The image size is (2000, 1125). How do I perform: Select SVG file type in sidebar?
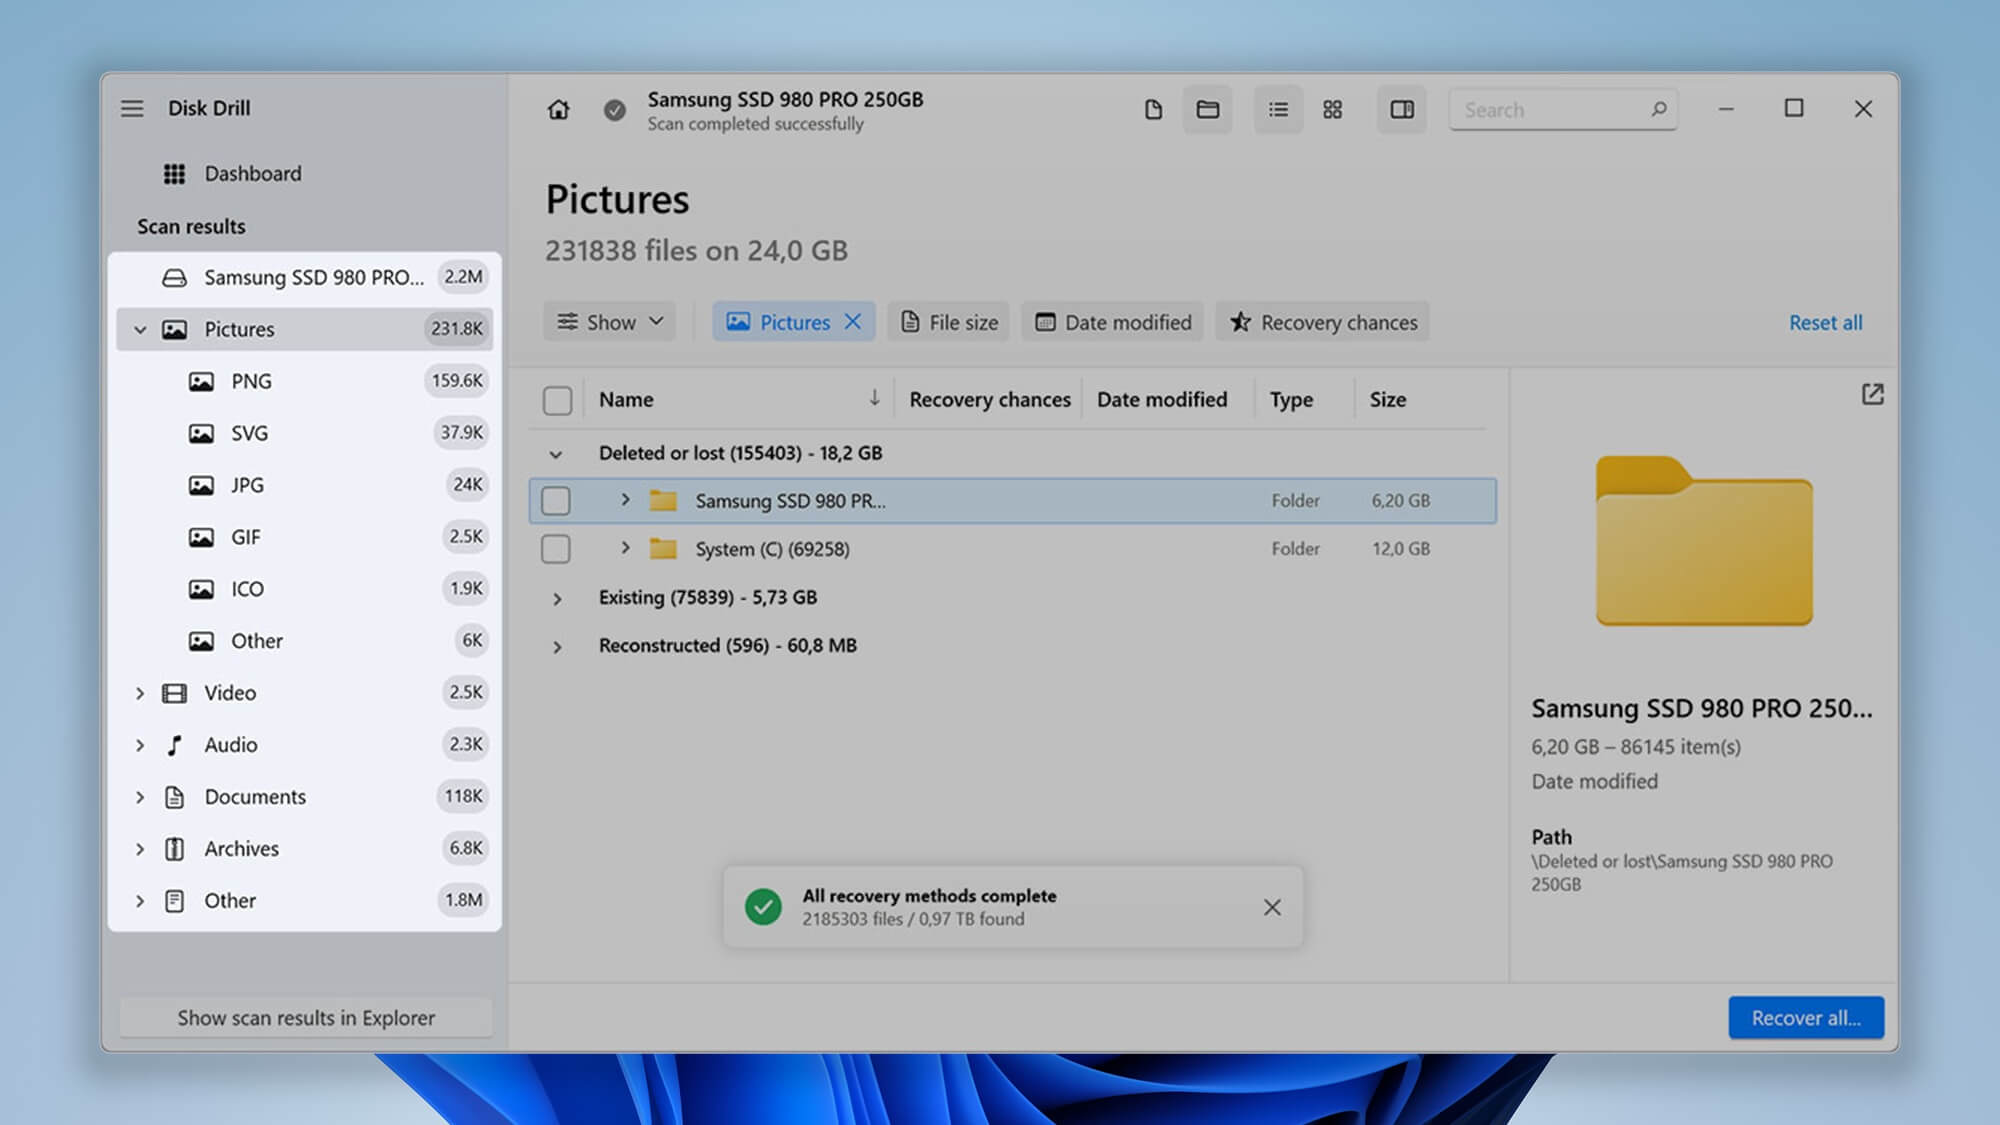pos(305,433)
